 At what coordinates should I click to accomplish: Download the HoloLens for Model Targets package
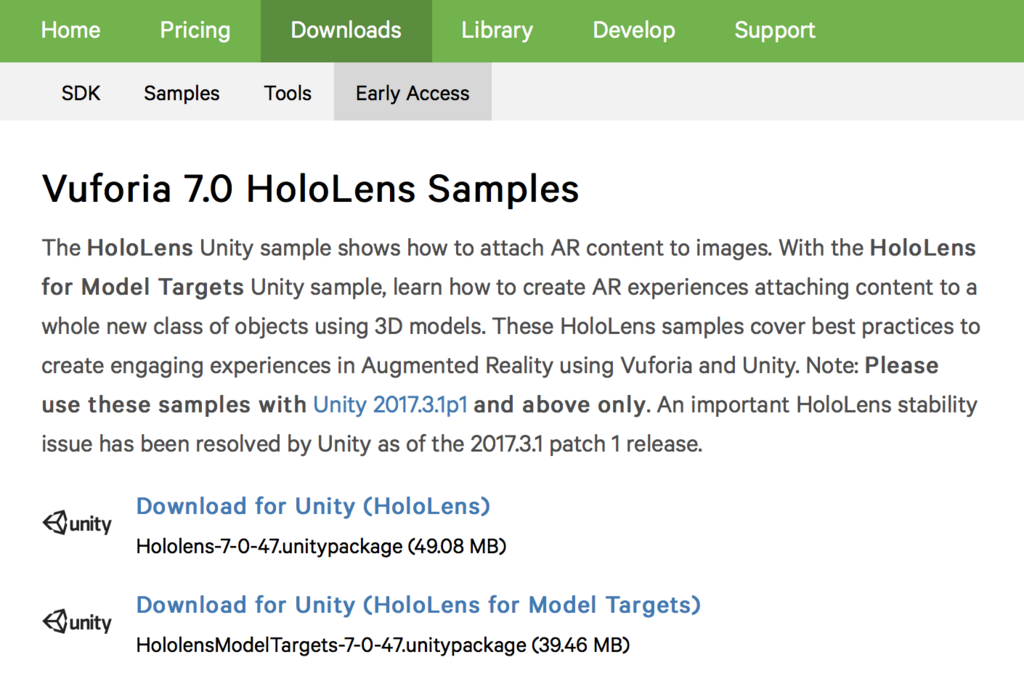(418, 605)
